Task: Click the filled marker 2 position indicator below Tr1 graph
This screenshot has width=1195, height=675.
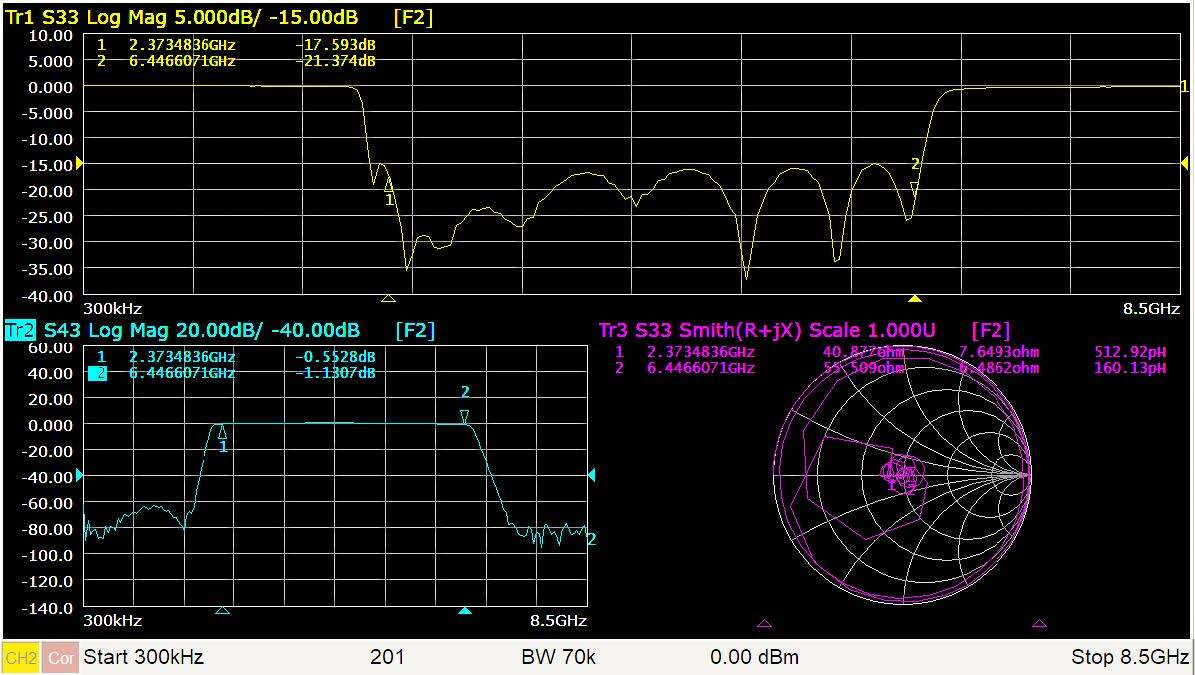Action: click(x=915, y=299)
